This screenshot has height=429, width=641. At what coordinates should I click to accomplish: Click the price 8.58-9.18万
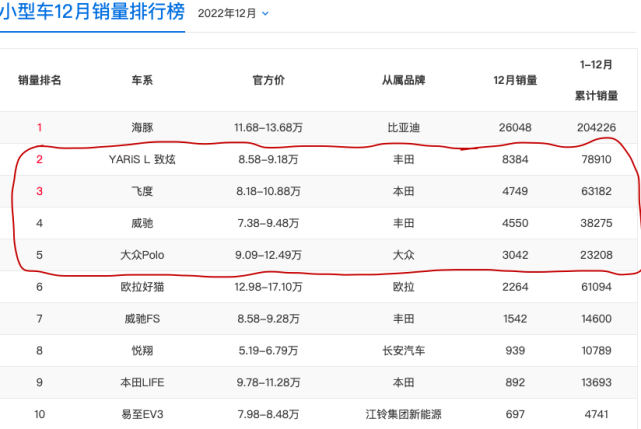pyautogui.click(x=269, y=159)
